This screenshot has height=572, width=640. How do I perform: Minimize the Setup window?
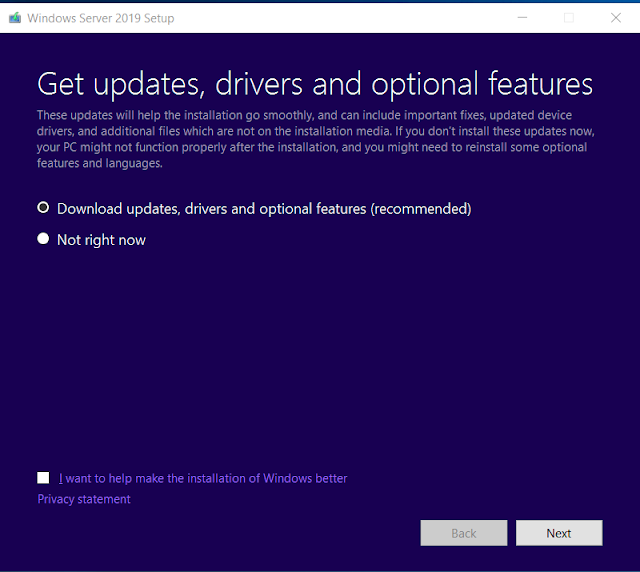pyautogui.click(x=522, y=18)
